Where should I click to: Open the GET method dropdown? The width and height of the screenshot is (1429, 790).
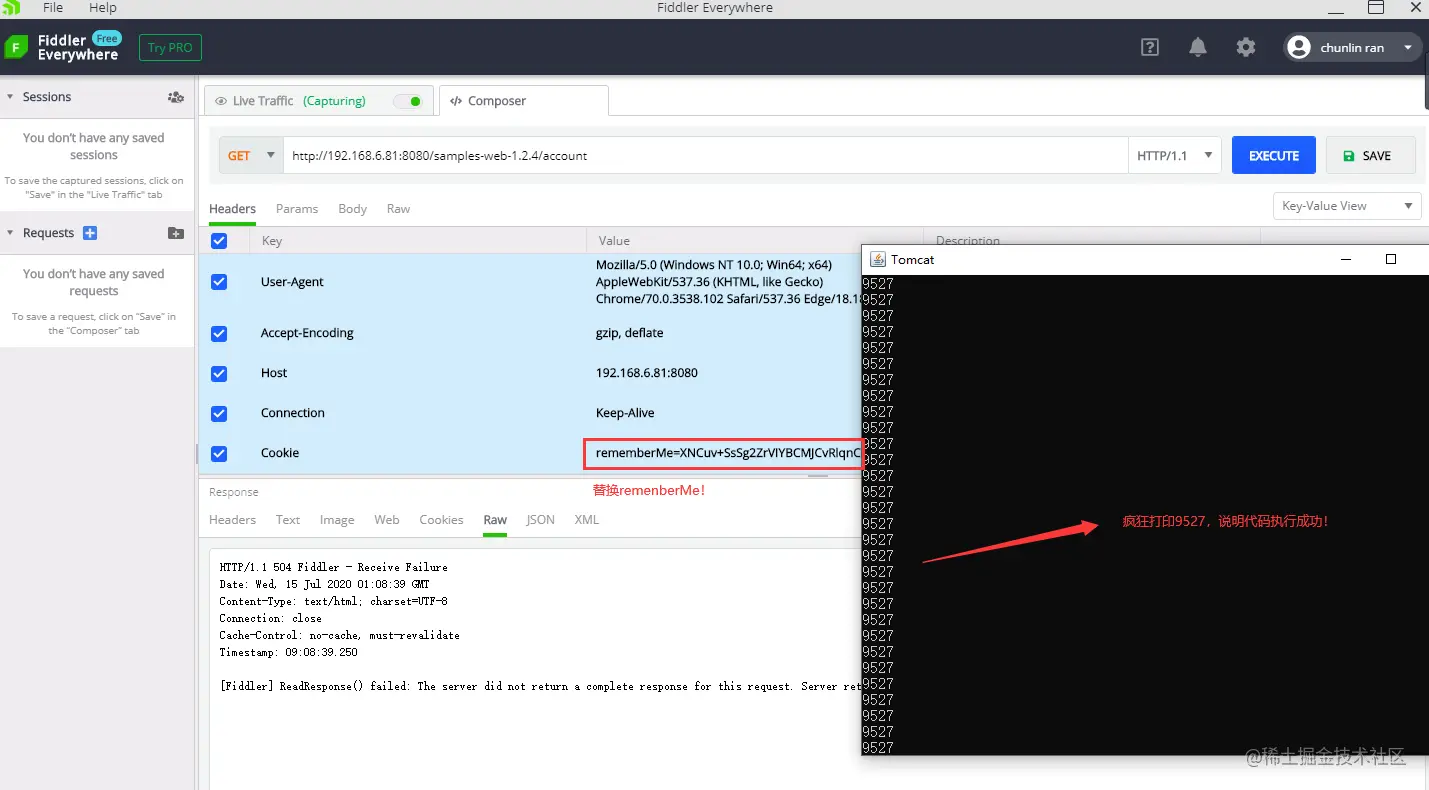pos(251,156)
